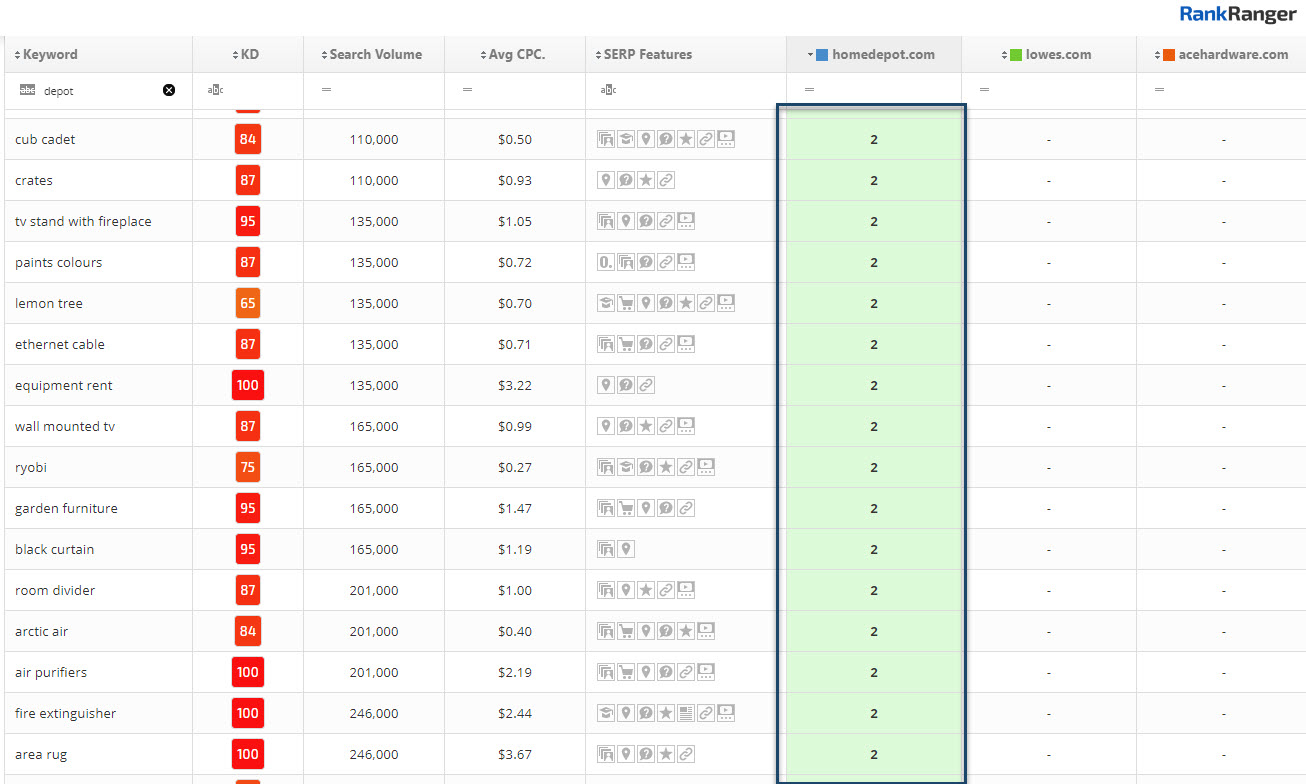Click the news list icon for fire extinguisher
Screen dimensions: 1306x784
(686, 713)
